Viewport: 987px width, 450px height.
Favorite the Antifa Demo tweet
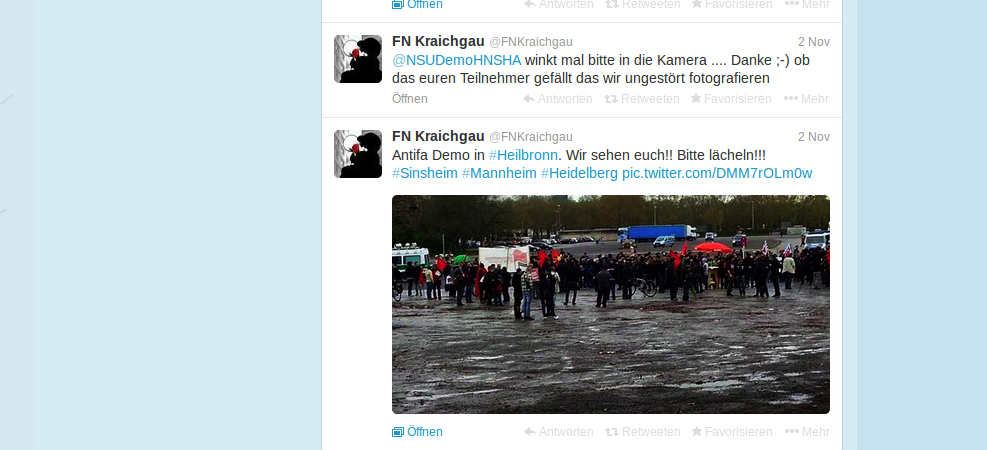point(731,432)
